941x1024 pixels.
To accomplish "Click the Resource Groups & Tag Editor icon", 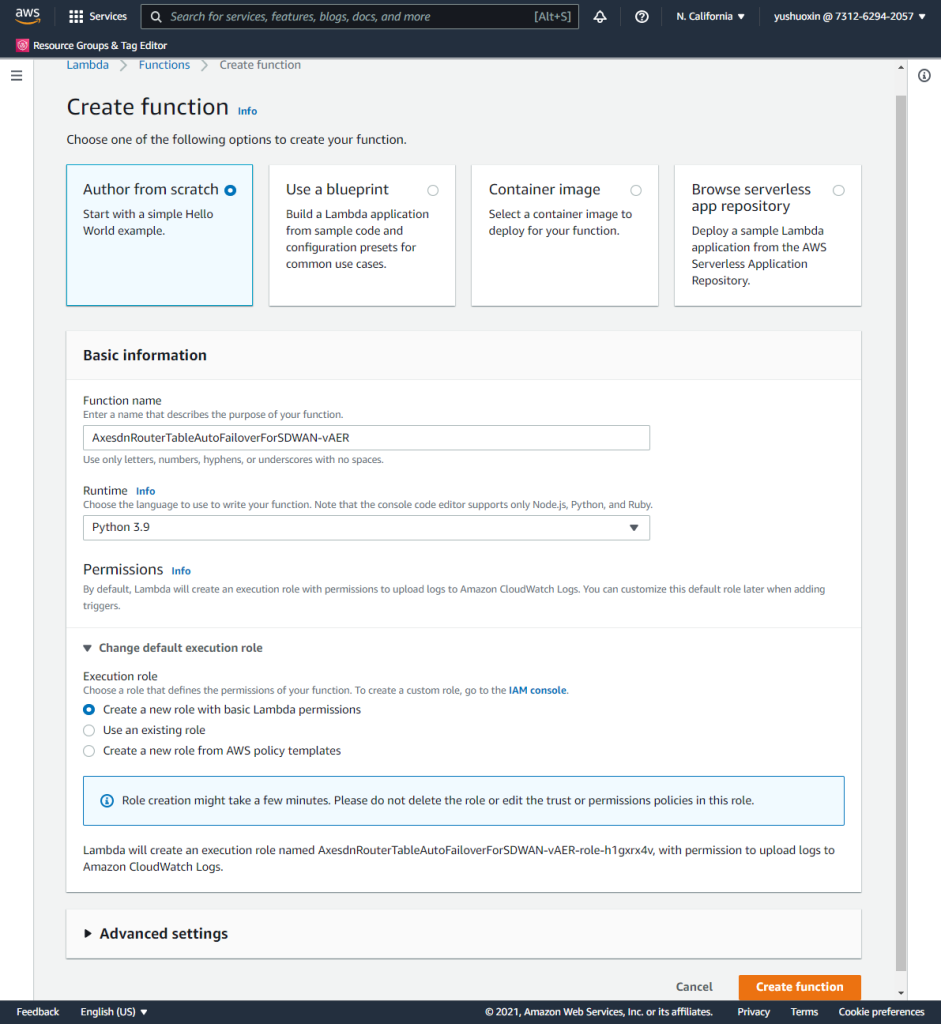I will pyautogui.click(x=23, y=45).
